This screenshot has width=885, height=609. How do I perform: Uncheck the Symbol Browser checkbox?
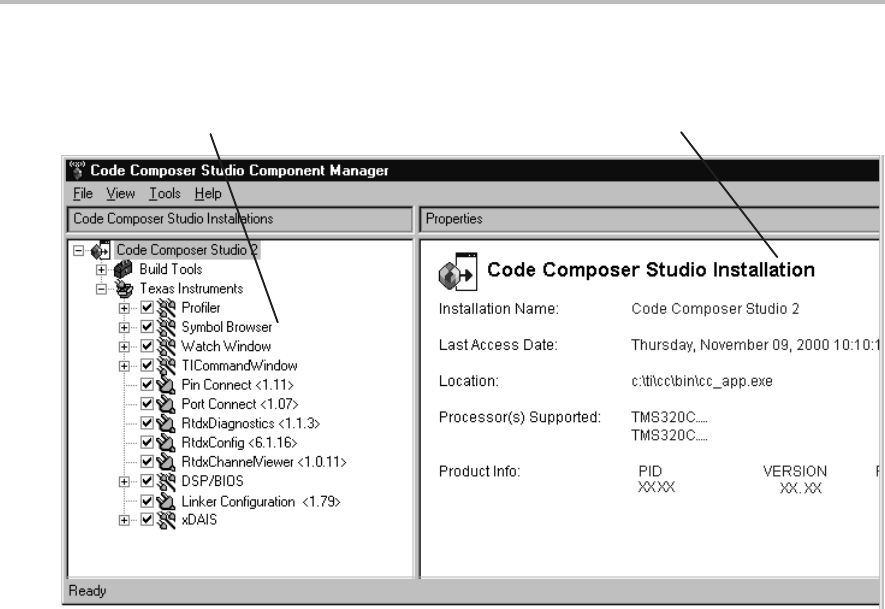[x=147, y=327]
